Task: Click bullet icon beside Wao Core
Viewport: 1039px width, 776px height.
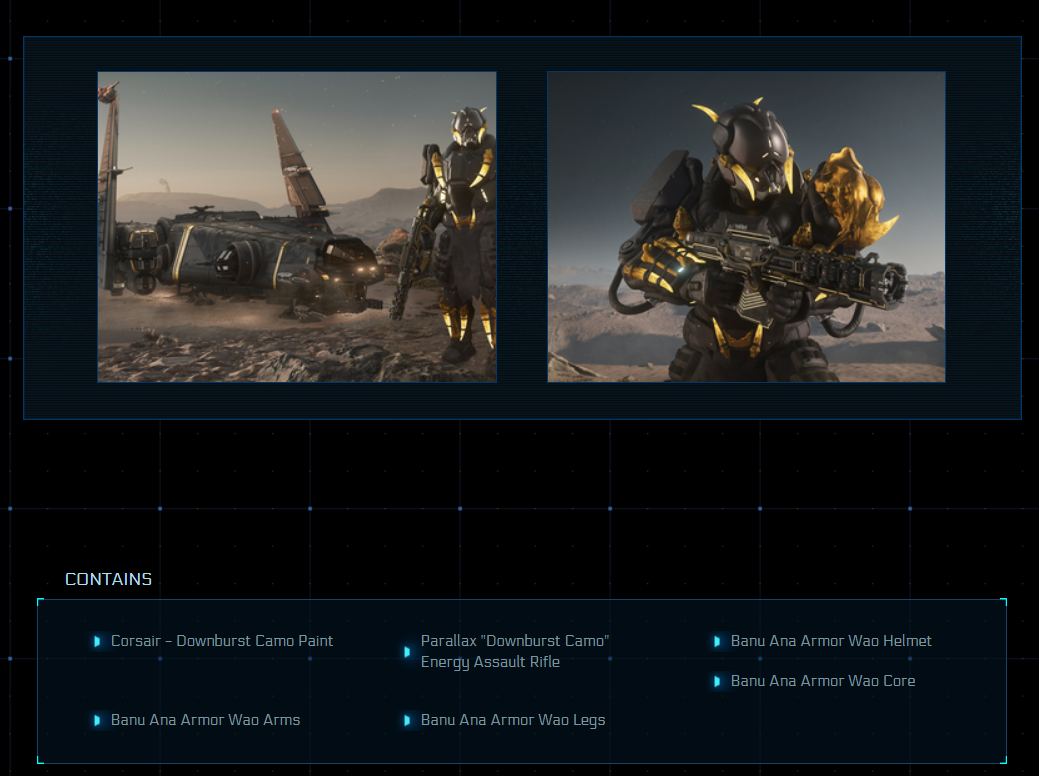Action: point(717,681)
